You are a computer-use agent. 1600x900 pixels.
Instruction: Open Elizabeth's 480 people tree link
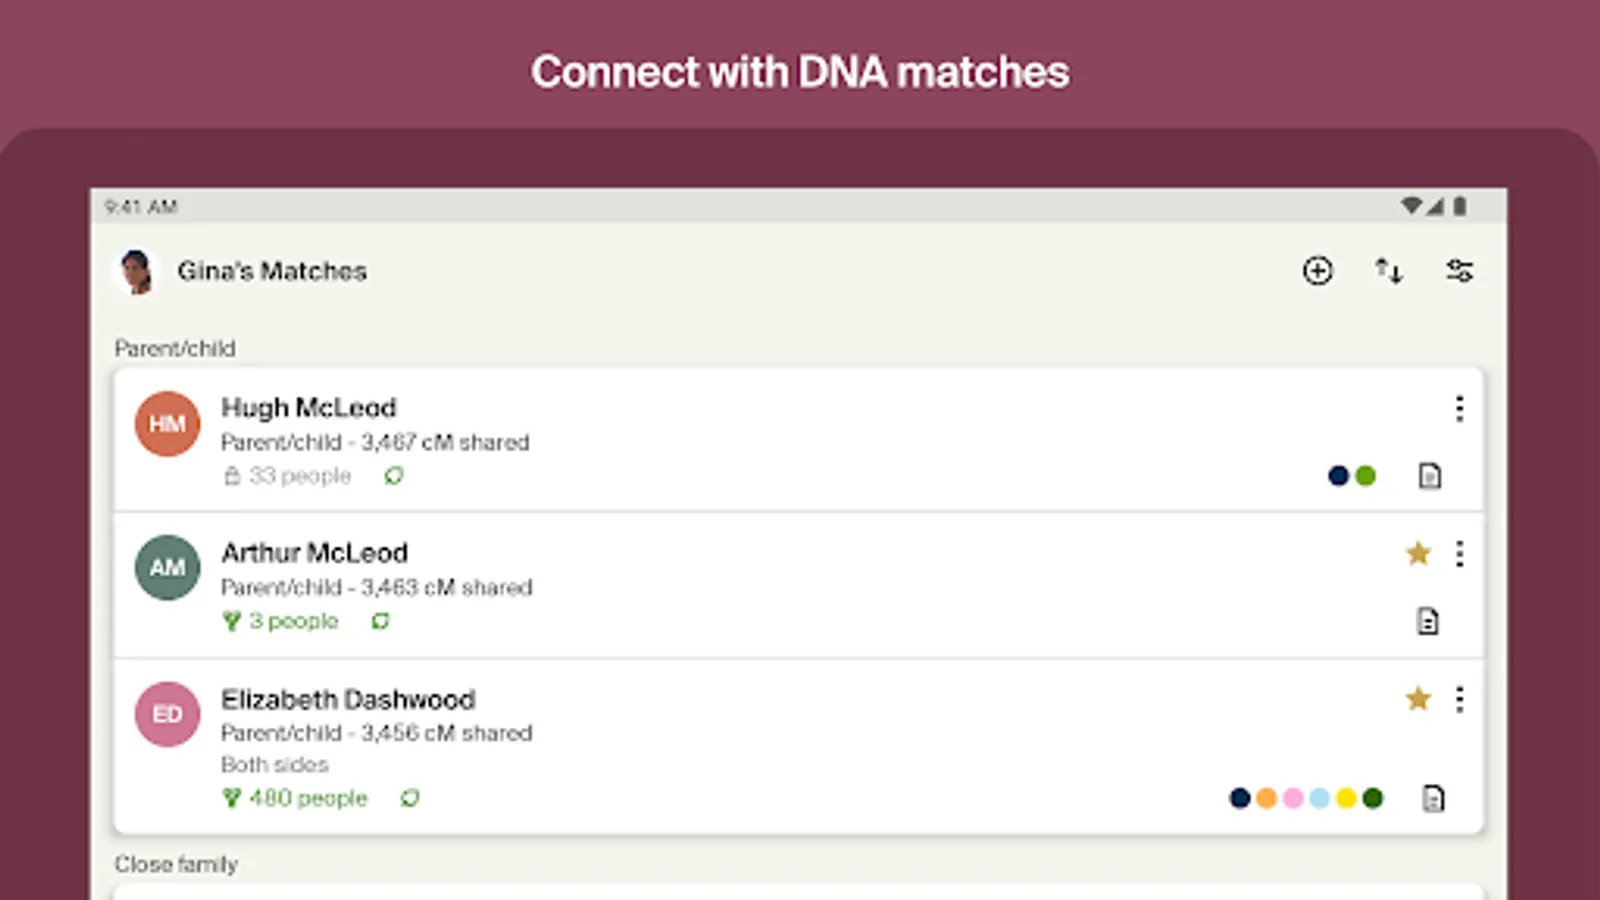pos(308,798)
